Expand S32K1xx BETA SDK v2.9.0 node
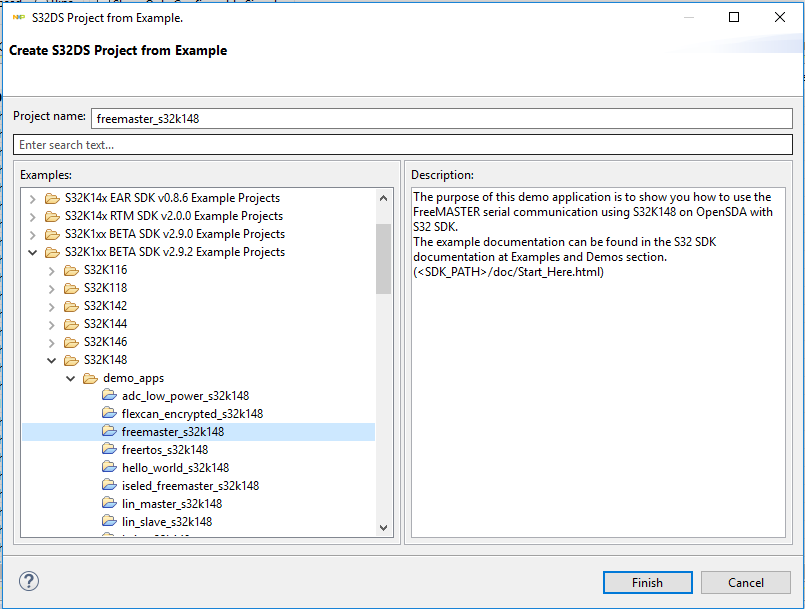The width and height of the screenshot is (805, 609). point(33,235)
